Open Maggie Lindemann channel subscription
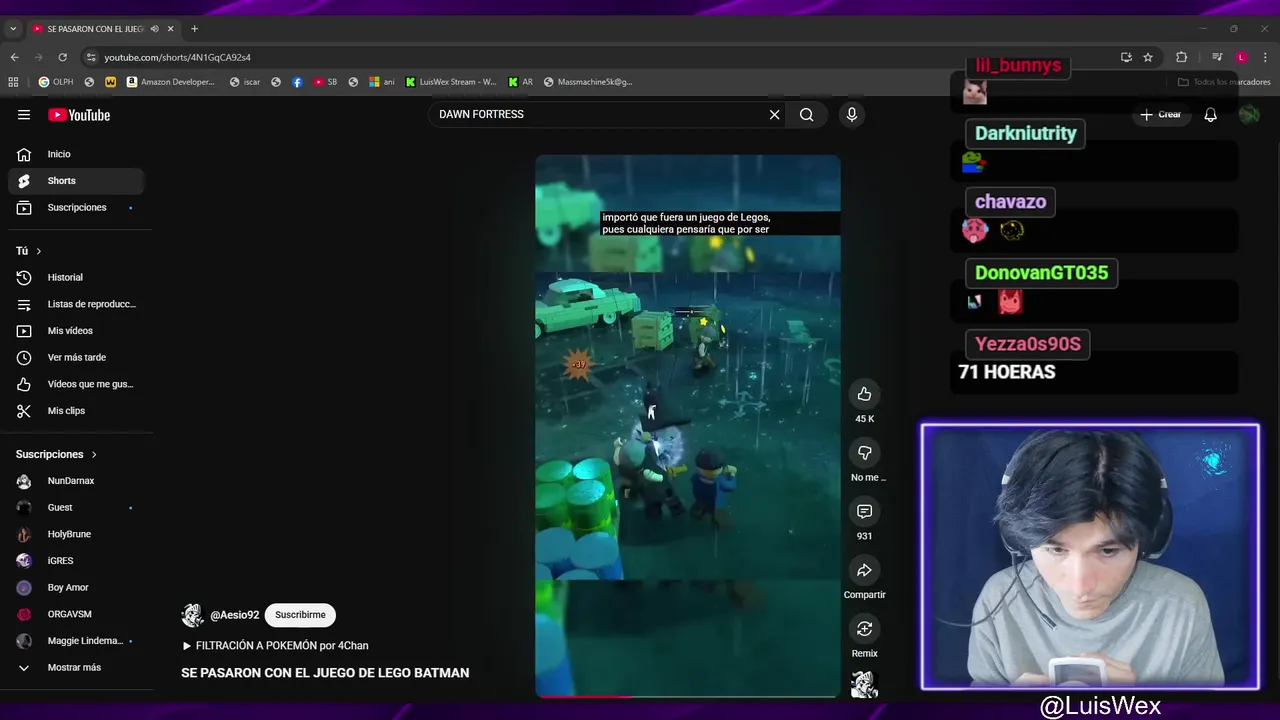 click(x=76, y=641)
